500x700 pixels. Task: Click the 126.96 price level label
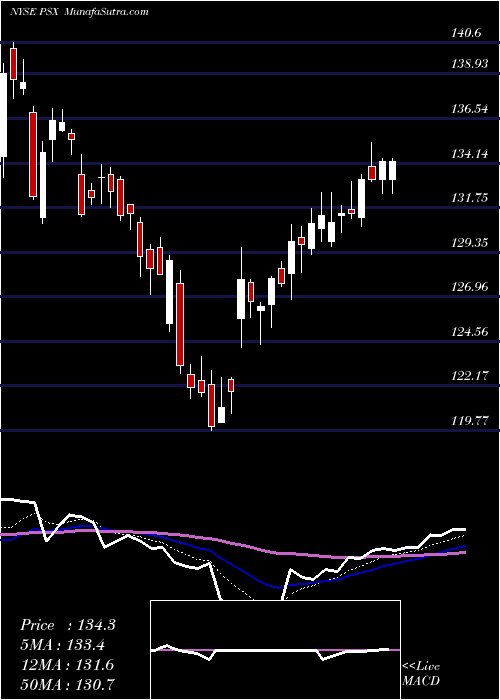(x=470, y=287)
